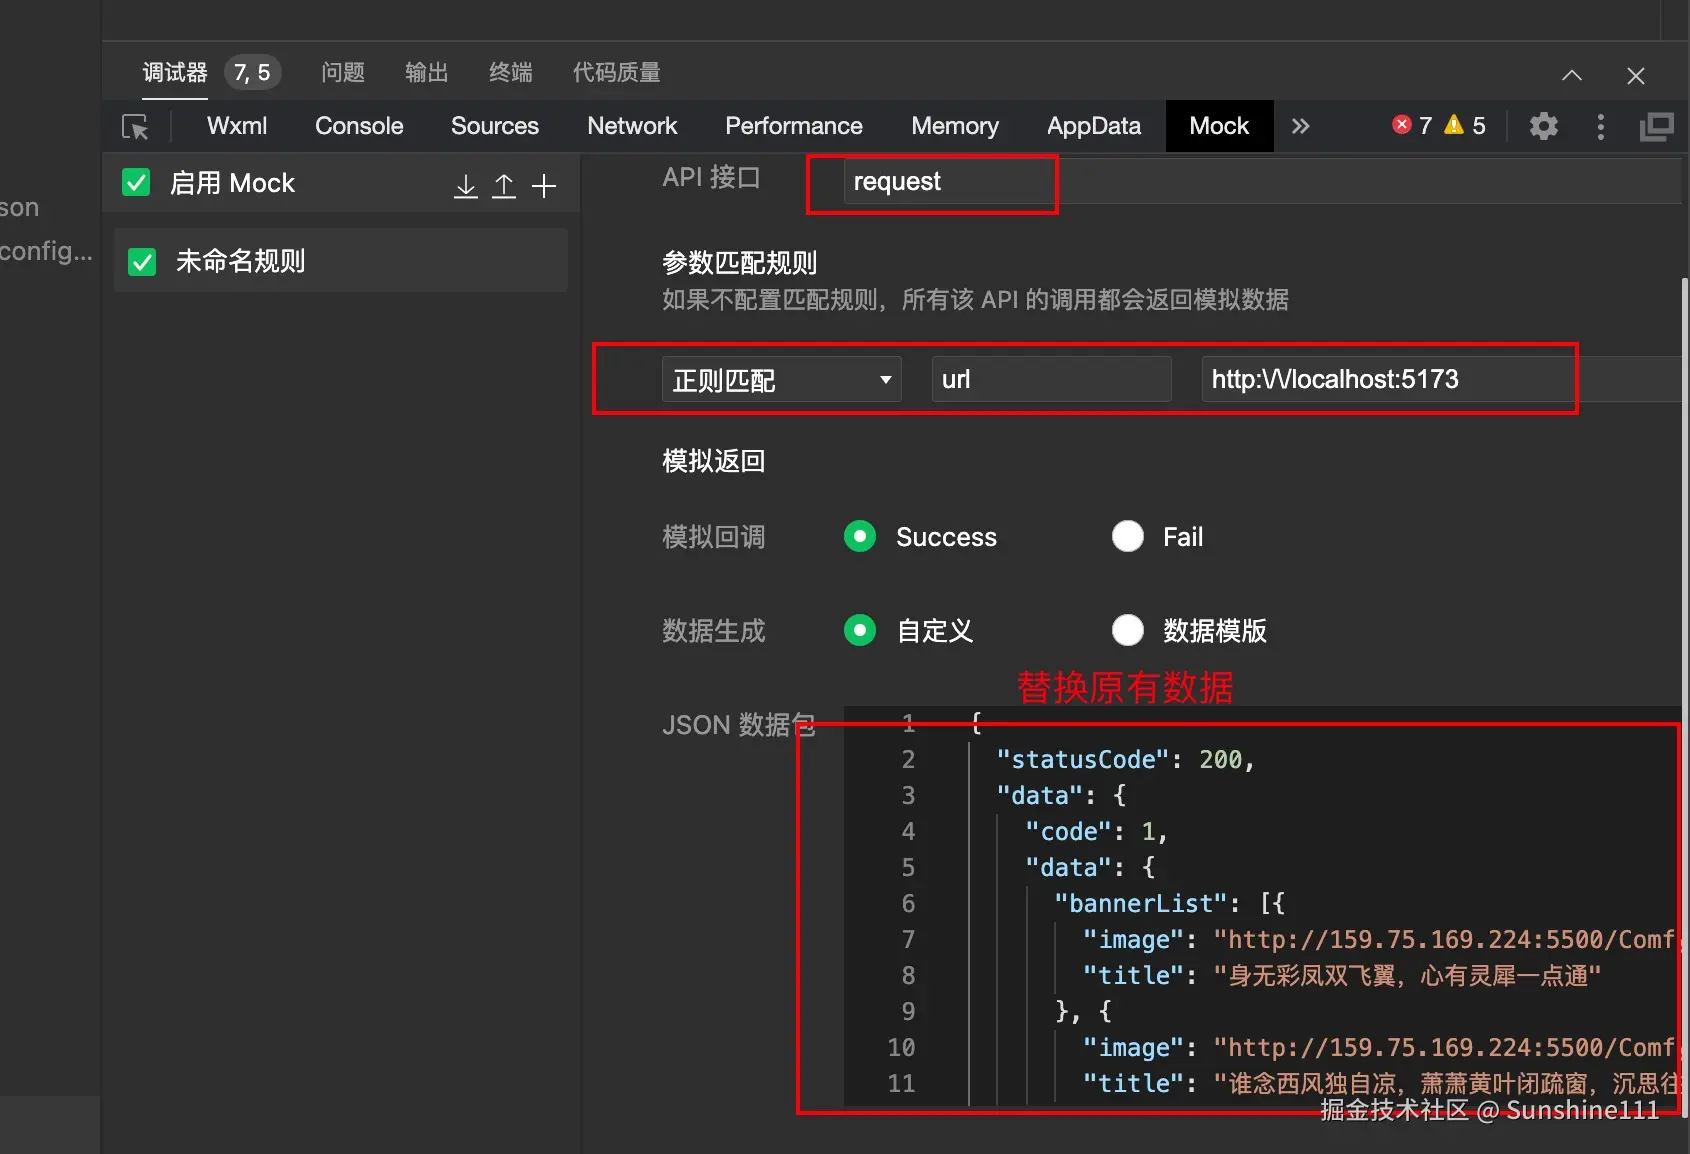Select the Success callback radio button
Viewport: 1690px width, 1154px height.
point(860,537)
